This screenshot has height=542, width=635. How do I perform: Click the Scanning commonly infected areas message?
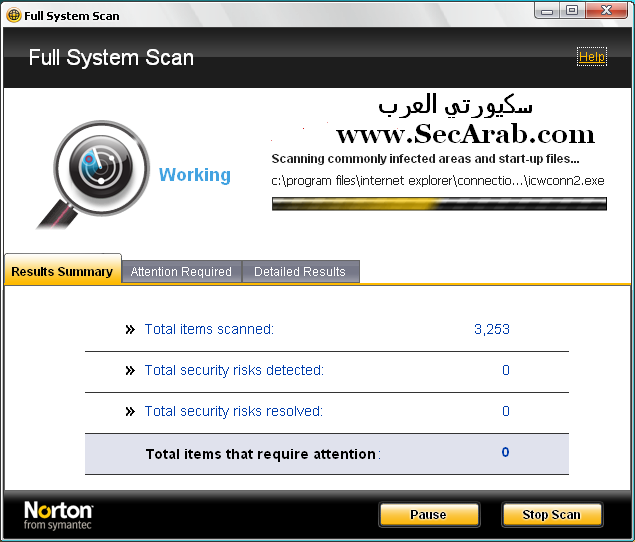coord(425,159)
